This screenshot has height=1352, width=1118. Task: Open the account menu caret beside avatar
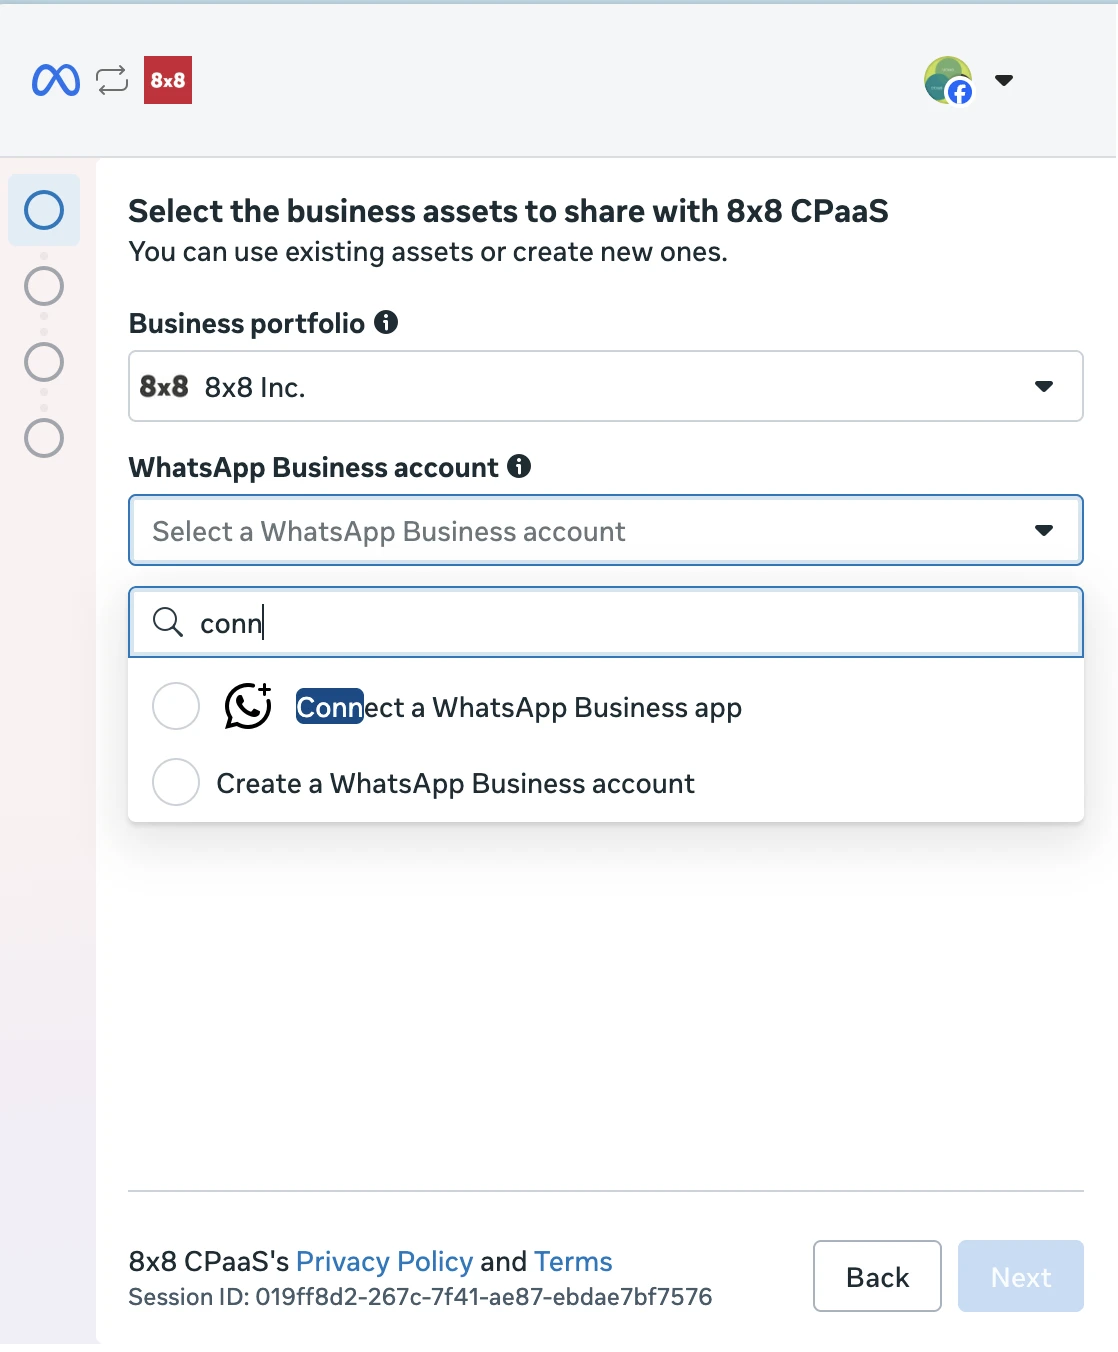tap(1004, 80)
